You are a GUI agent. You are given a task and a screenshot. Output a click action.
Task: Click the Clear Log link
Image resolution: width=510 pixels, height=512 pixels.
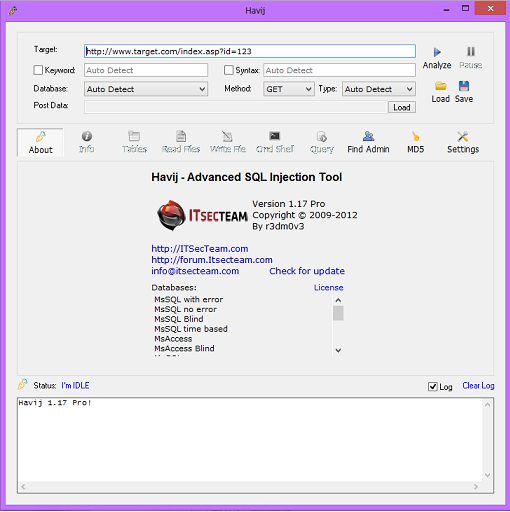point(478,386)
